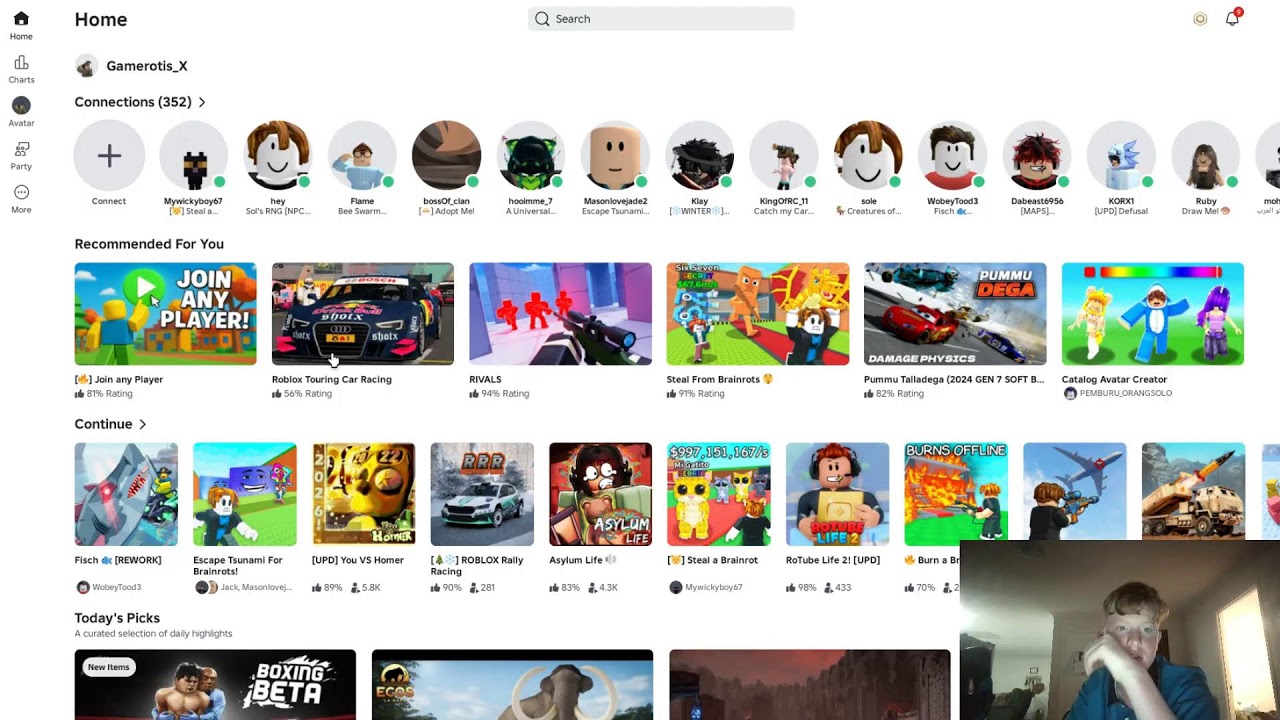Click PEMBURU_ORANGSOLO under Catalog Avatar Creator

[x=1125, y=394]
